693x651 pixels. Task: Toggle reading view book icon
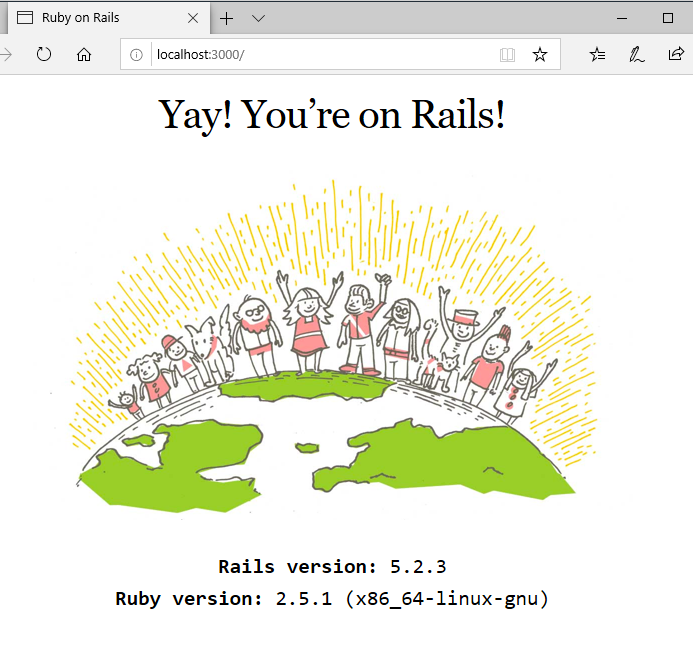[507, 55]
